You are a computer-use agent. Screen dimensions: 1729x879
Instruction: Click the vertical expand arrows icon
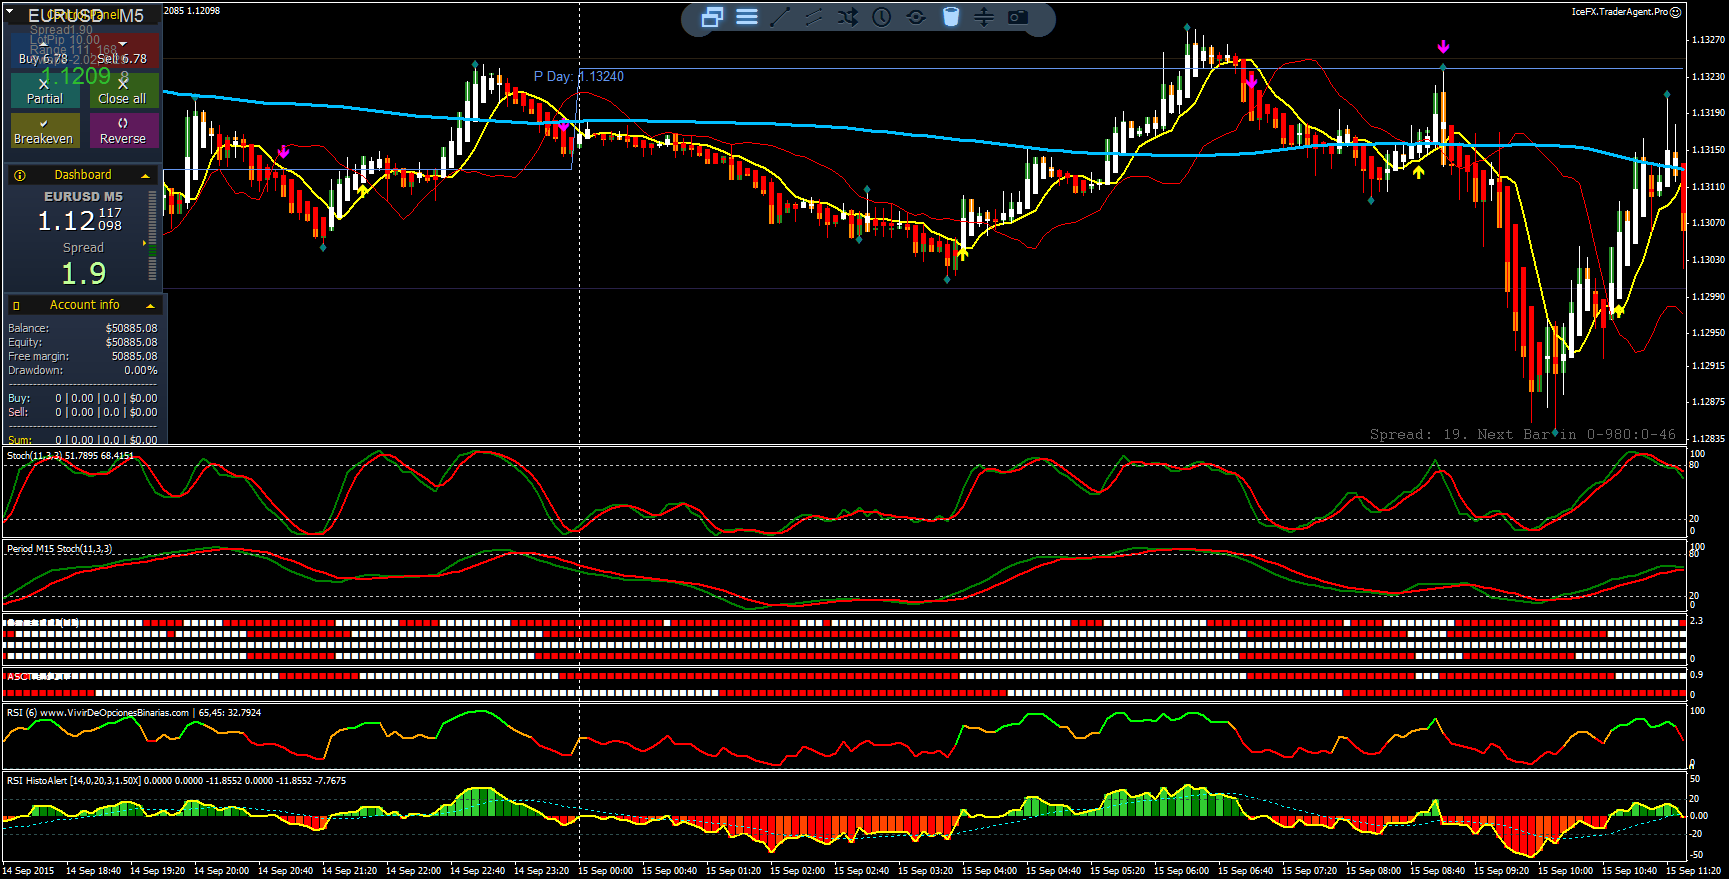(x=984, y=17)
